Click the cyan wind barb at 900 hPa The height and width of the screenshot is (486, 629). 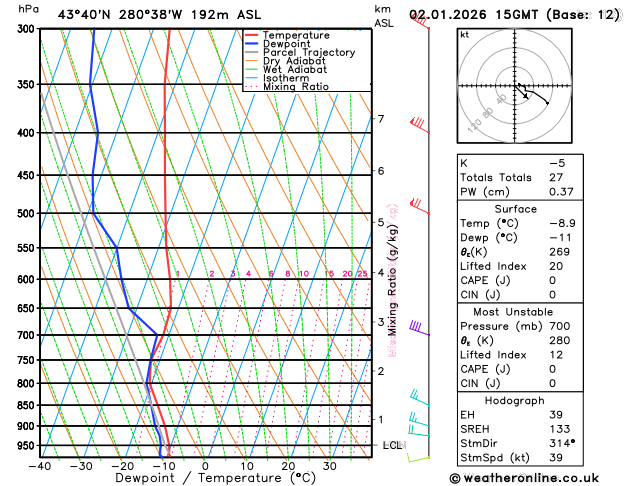[419, 419]
